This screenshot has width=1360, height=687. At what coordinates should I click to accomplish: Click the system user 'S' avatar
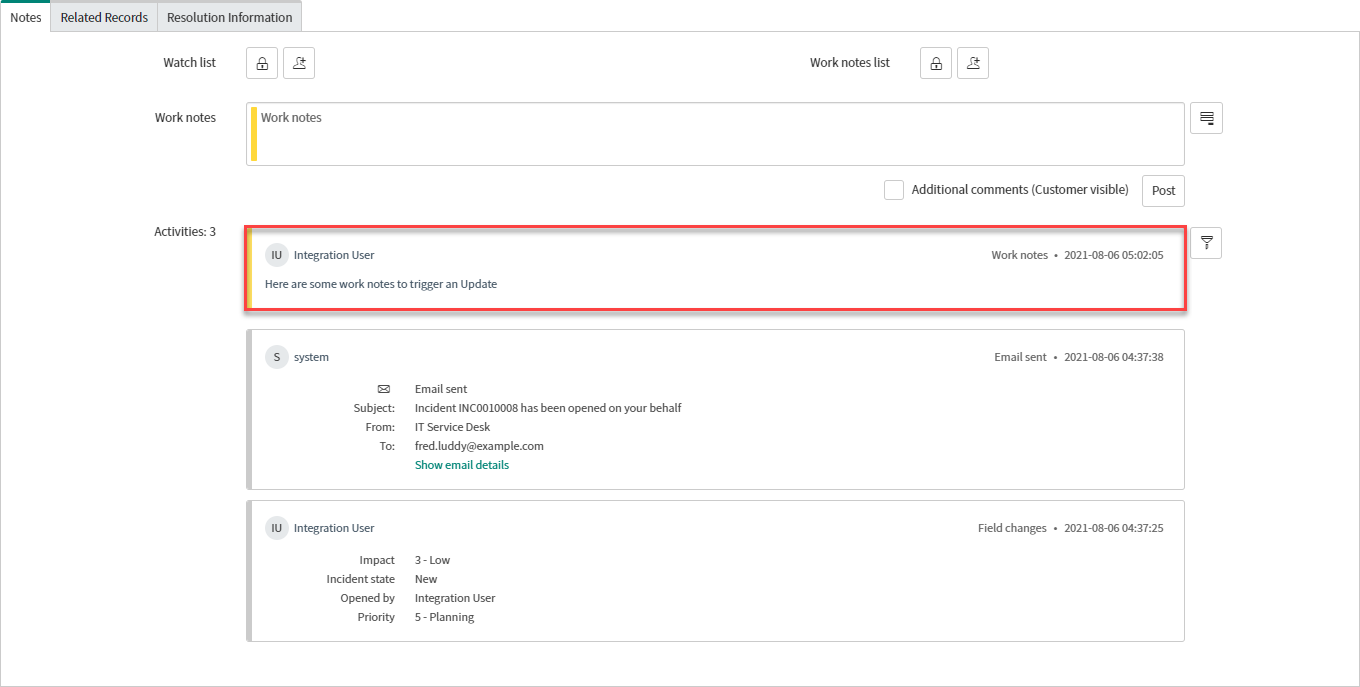[x=276, y=357]
